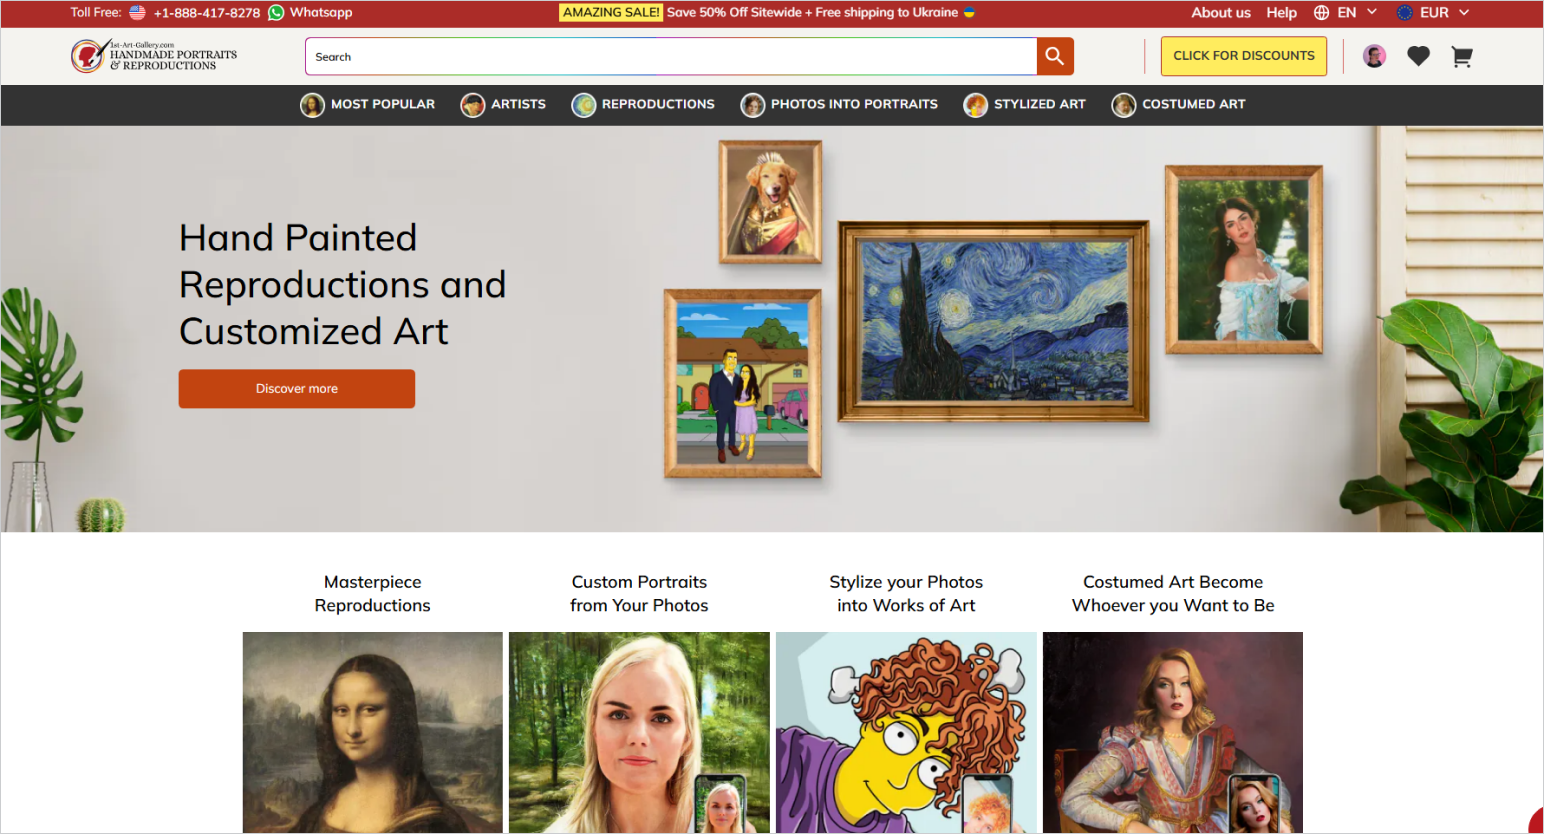
Task: Select the Mona Lisa reproductions thumbnail
Action: pos(373,732)
